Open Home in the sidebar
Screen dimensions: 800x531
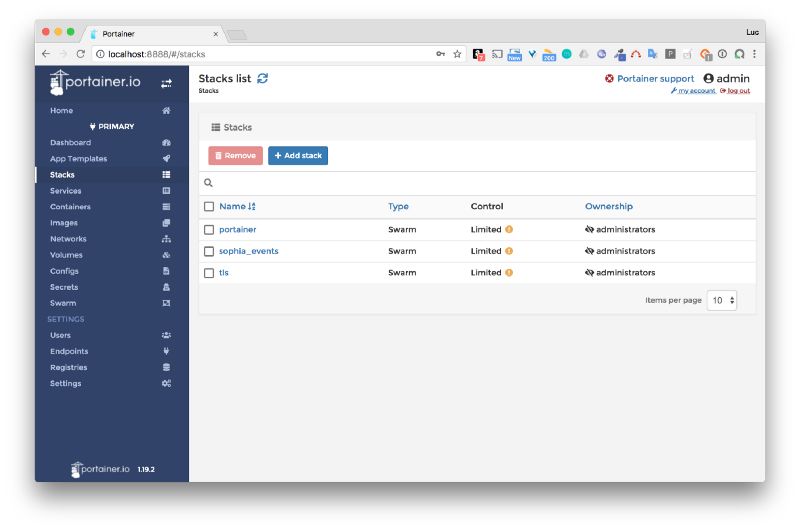click(62, 111)
